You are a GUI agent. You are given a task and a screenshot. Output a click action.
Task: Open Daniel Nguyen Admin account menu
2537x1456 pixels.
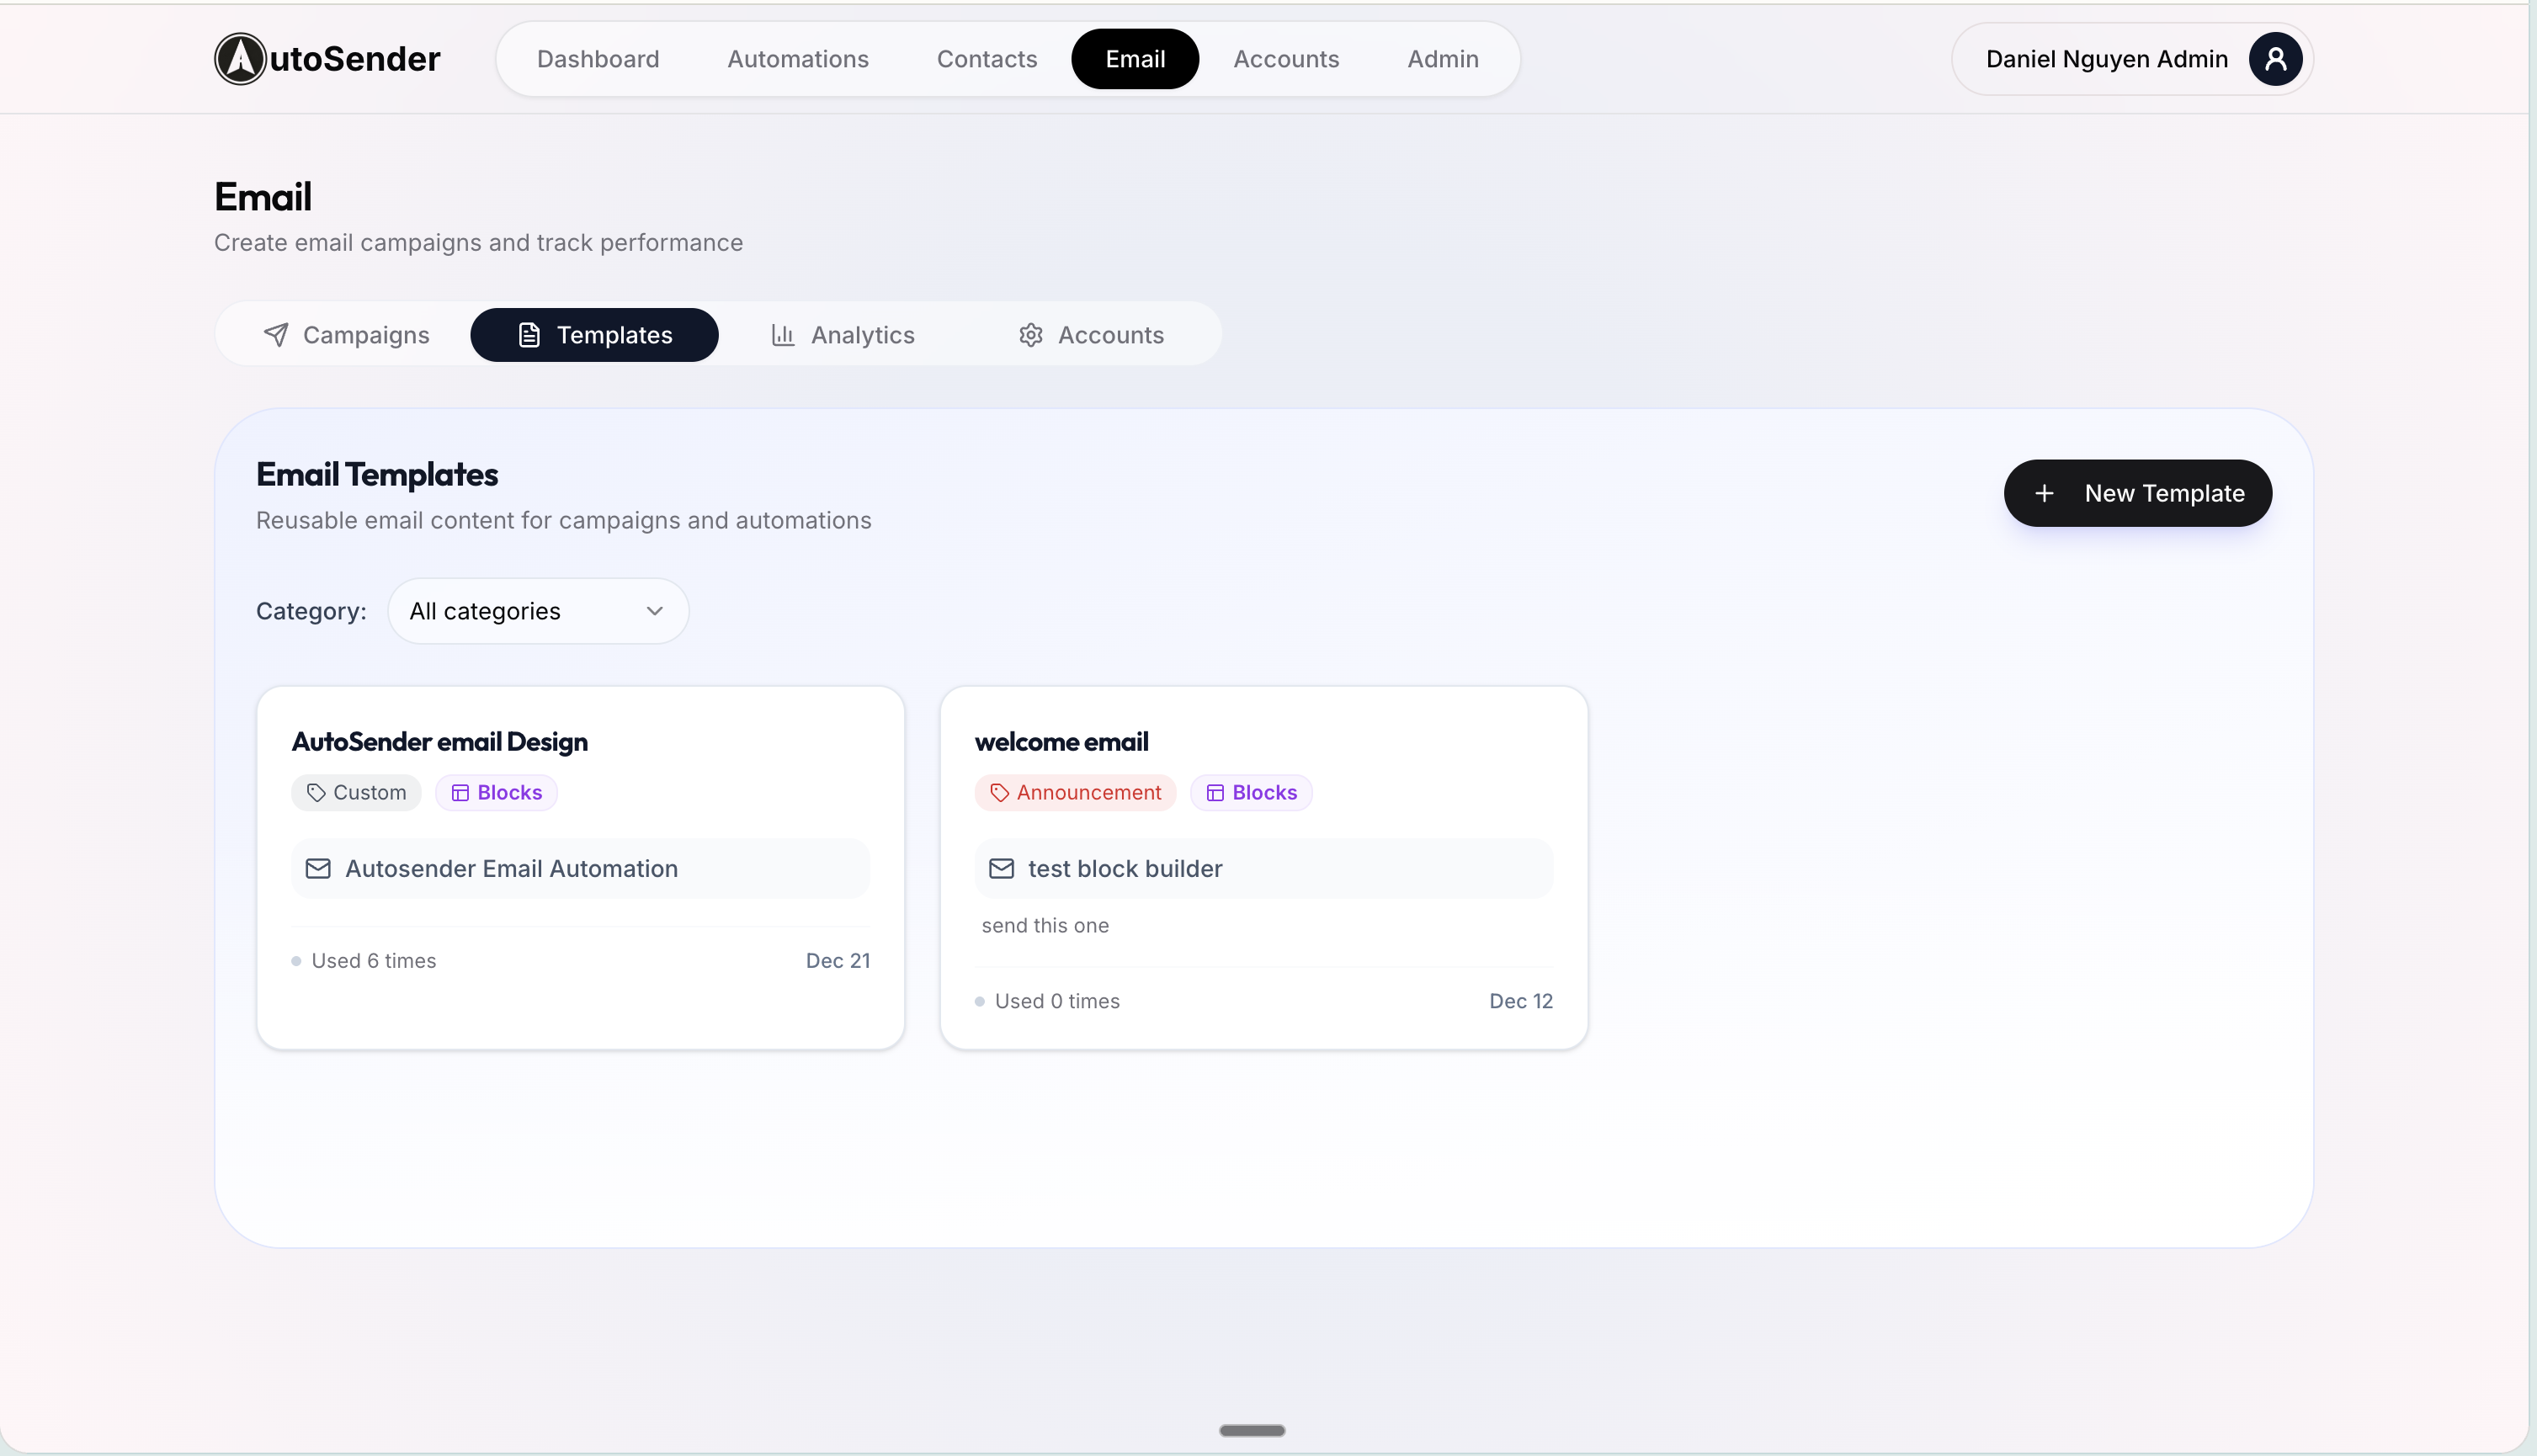(x=2106, y=59)
